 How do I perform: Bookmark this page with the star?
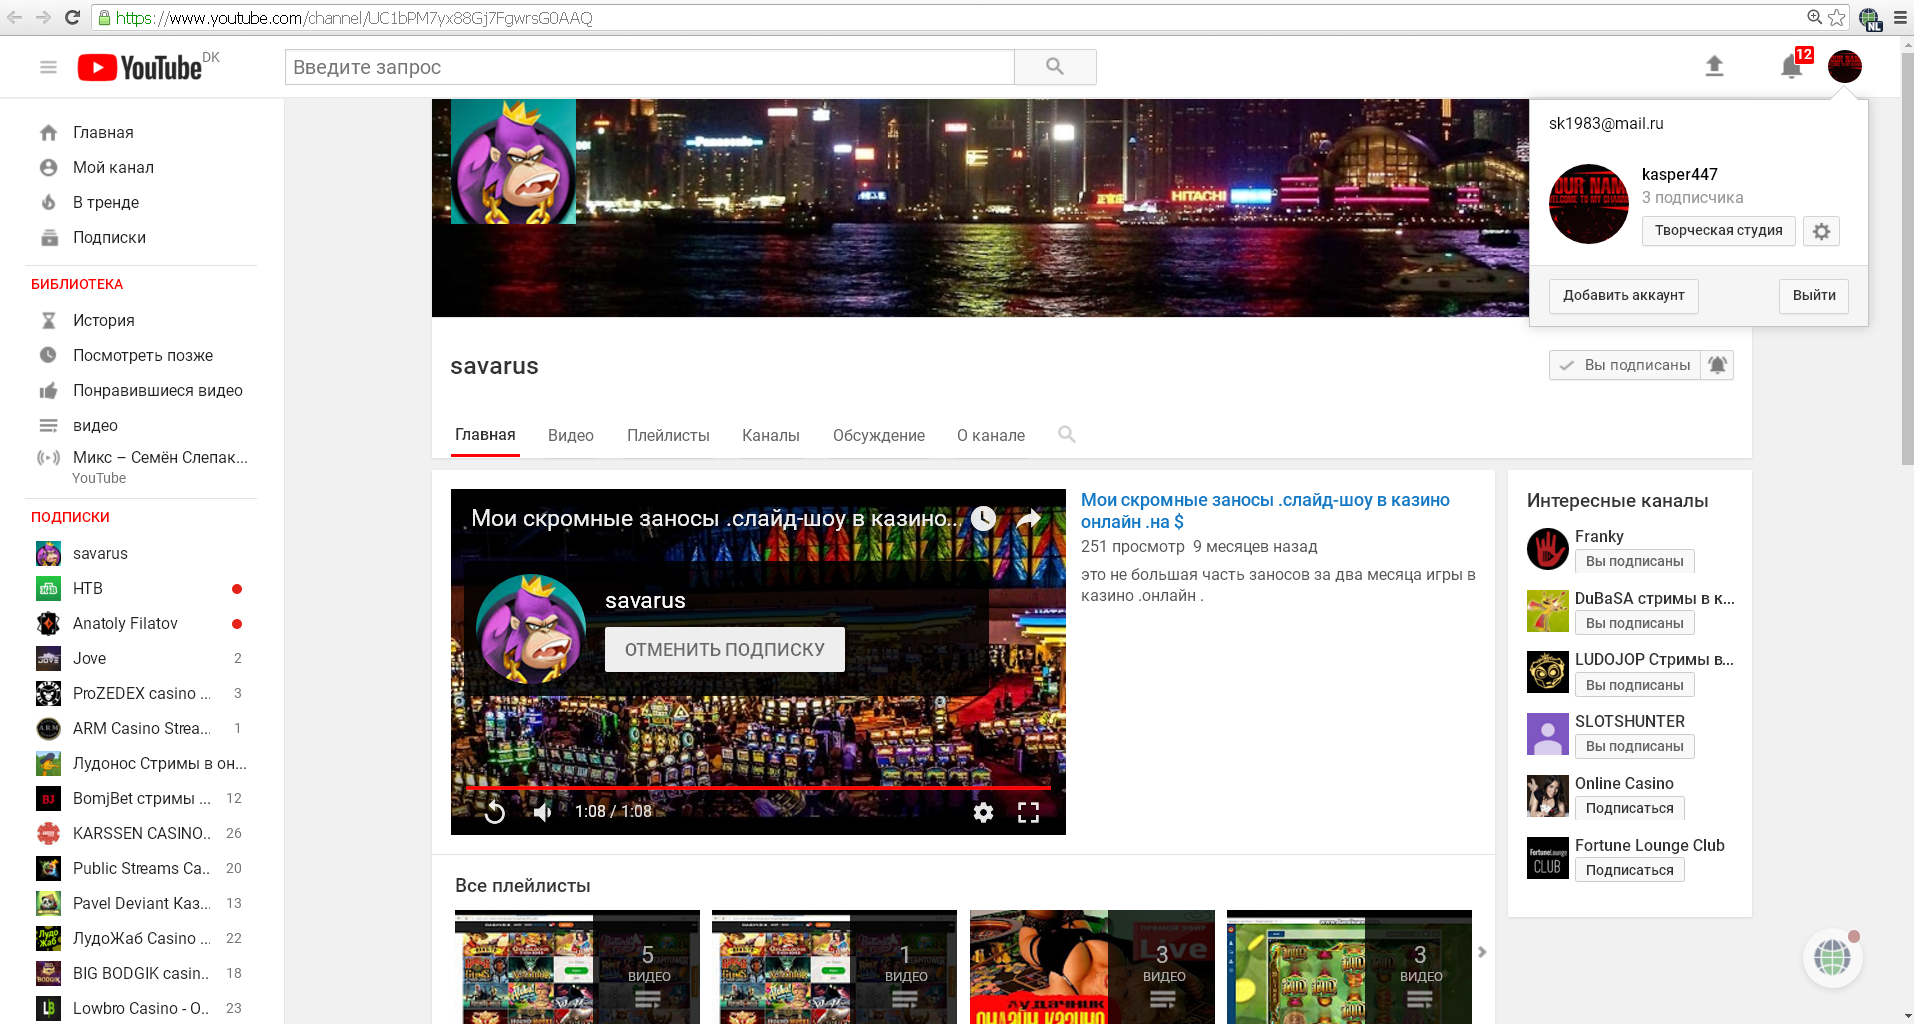(1837, 17)
